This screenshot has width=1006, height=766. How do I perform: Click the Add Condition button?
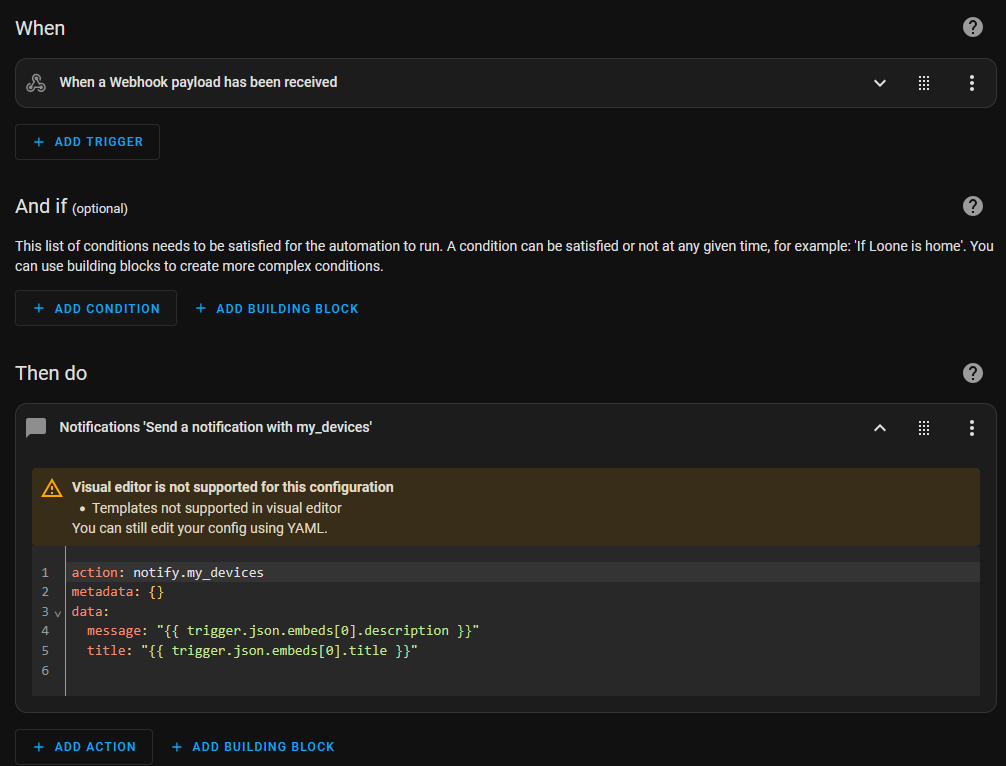[96, 309]
